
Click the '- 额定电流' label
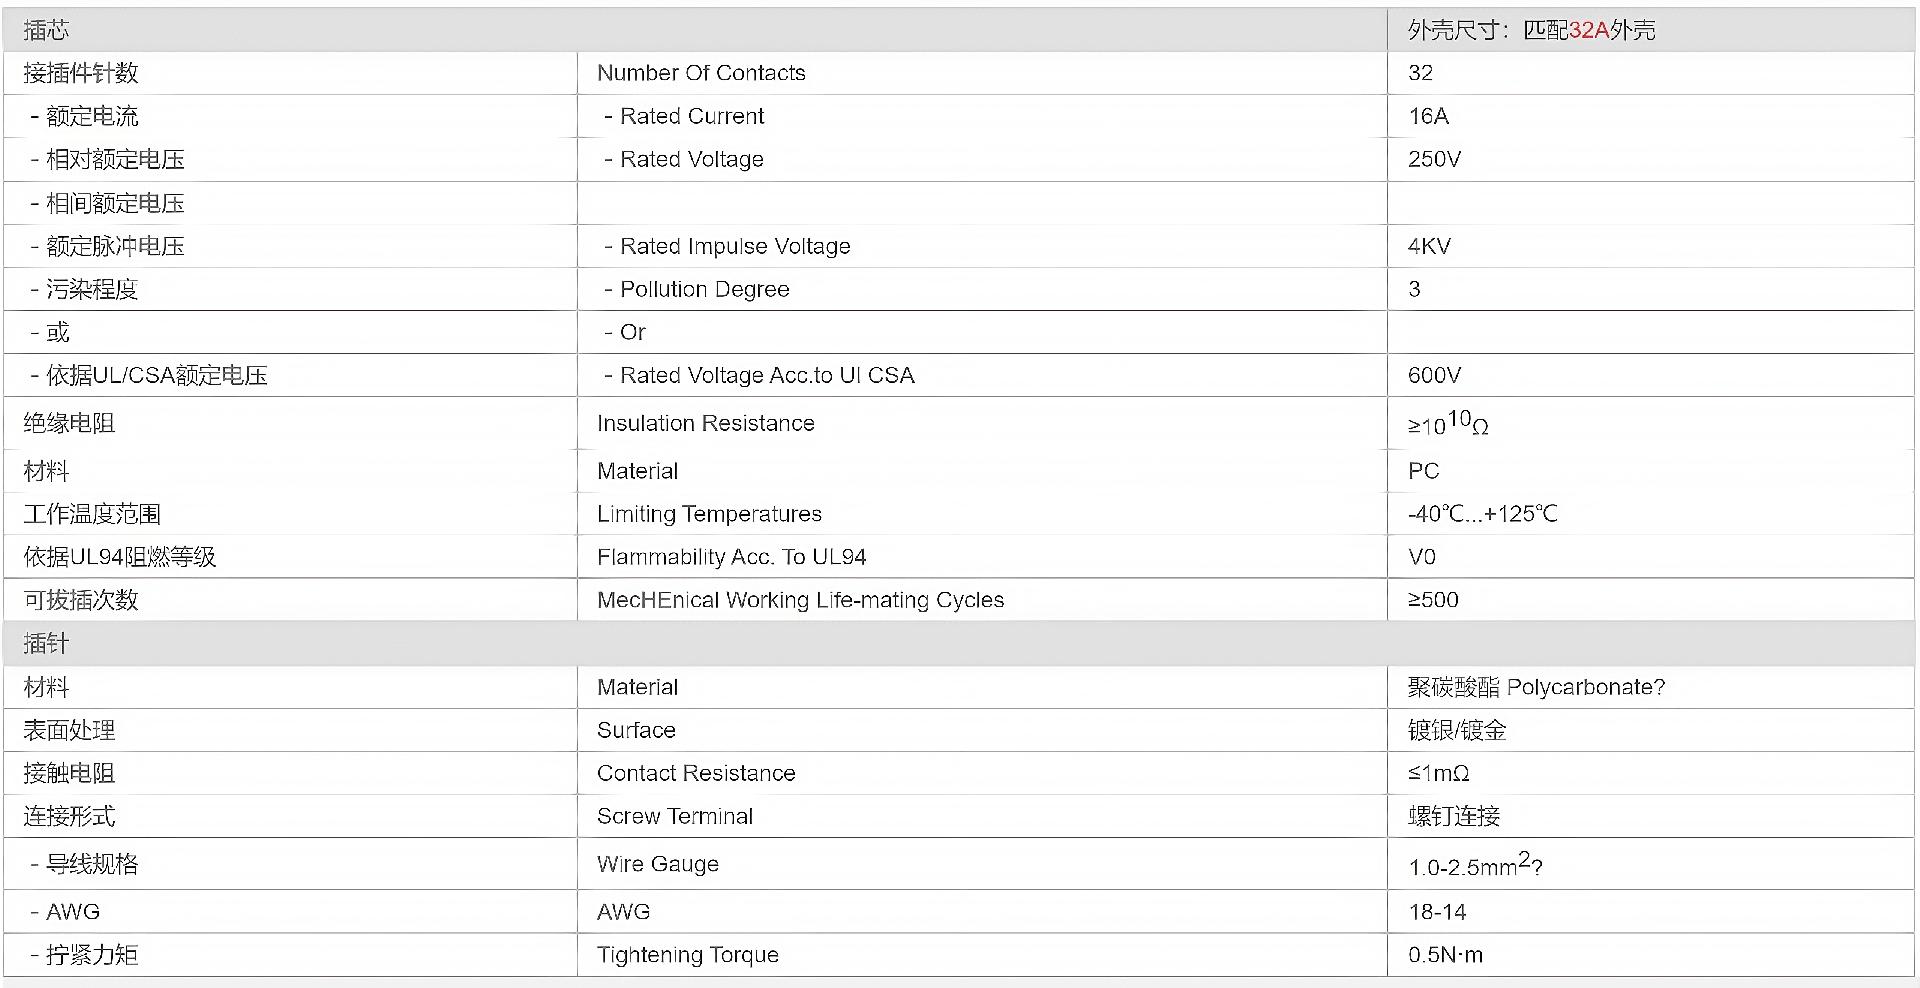point(85,116)
